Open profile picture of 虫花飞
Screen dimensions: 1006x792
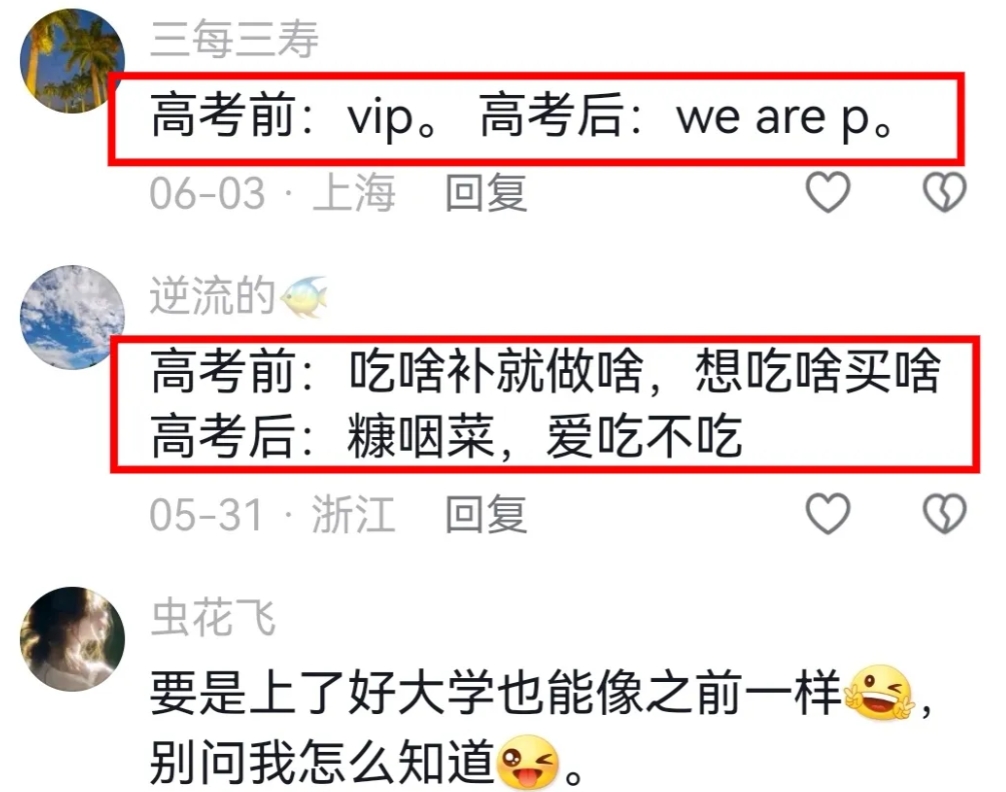(x=72, y=639)
